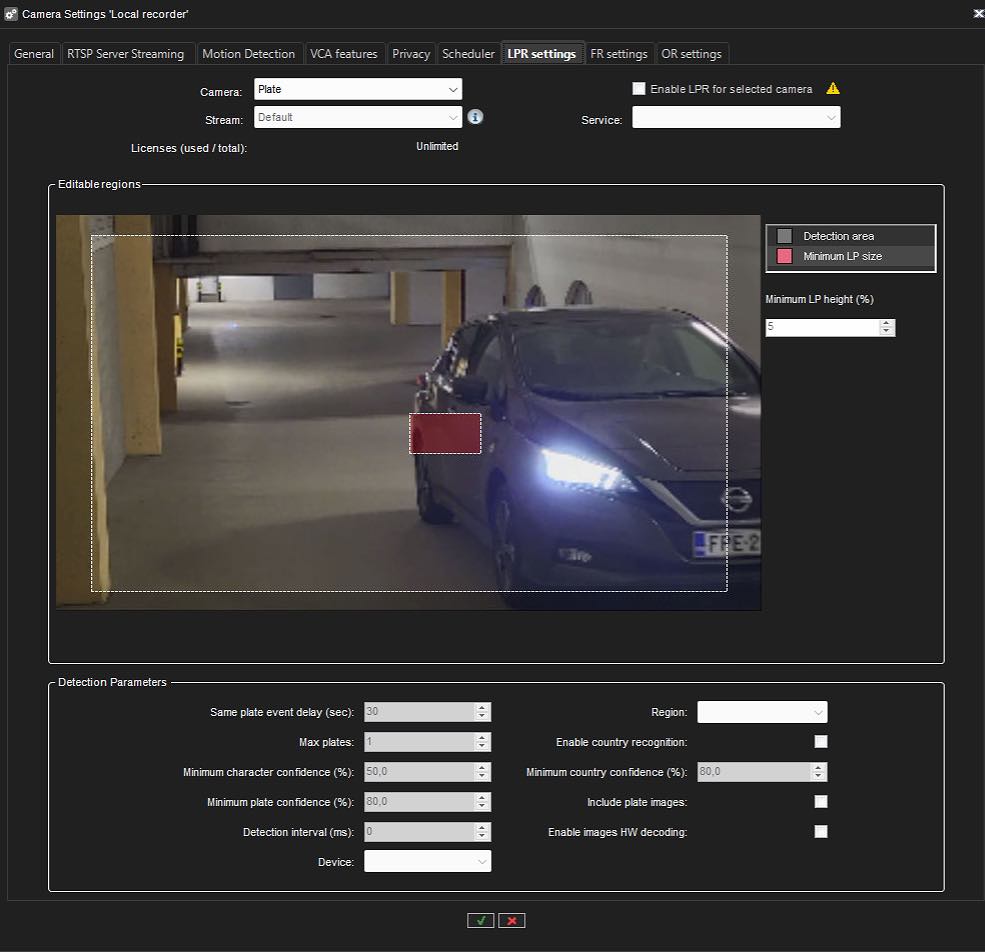Toggle Enable images HW decoding
Image resolution: width=985 pixels, height=952 pixels.
pos(821,832)
